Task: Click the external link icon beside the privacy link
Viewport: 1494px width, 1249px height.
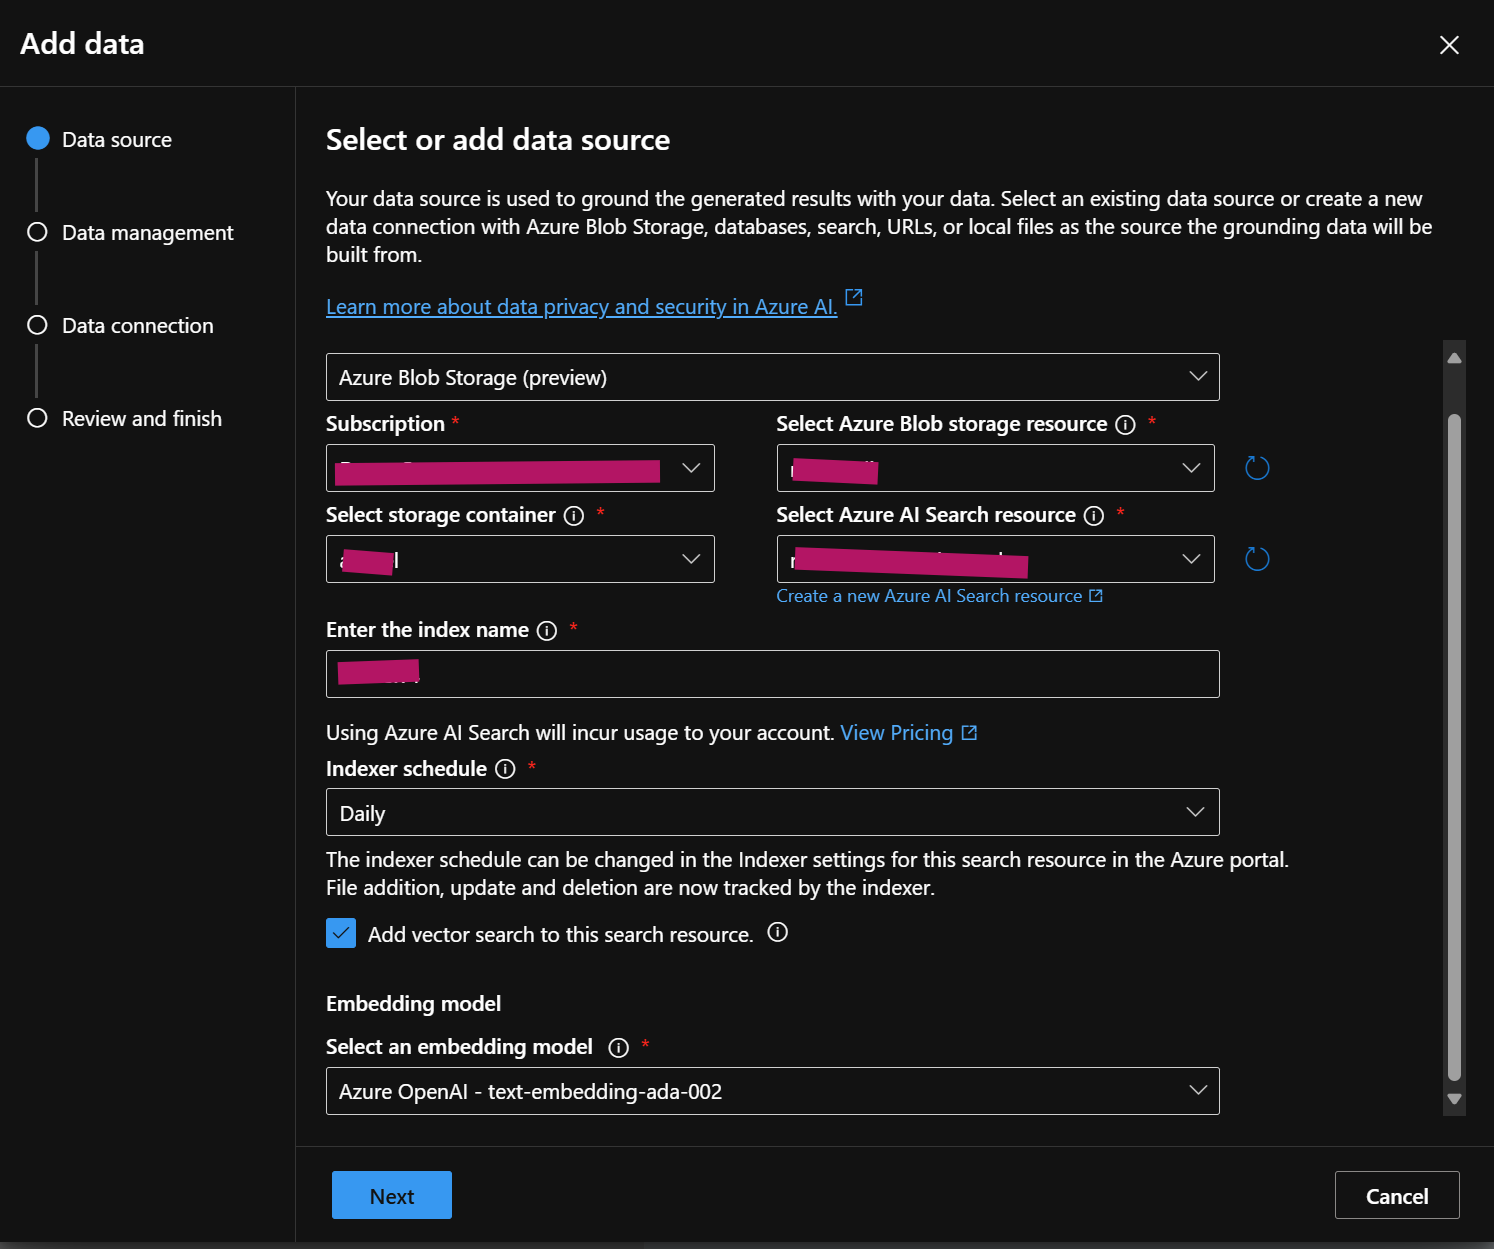Action: [x=854, y=297]
